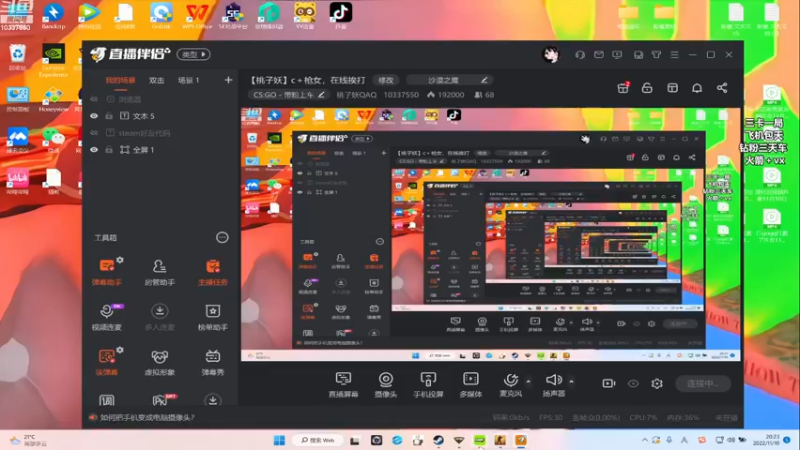
Task: Show the steam好友代码 source
Action: click(94, 133)
